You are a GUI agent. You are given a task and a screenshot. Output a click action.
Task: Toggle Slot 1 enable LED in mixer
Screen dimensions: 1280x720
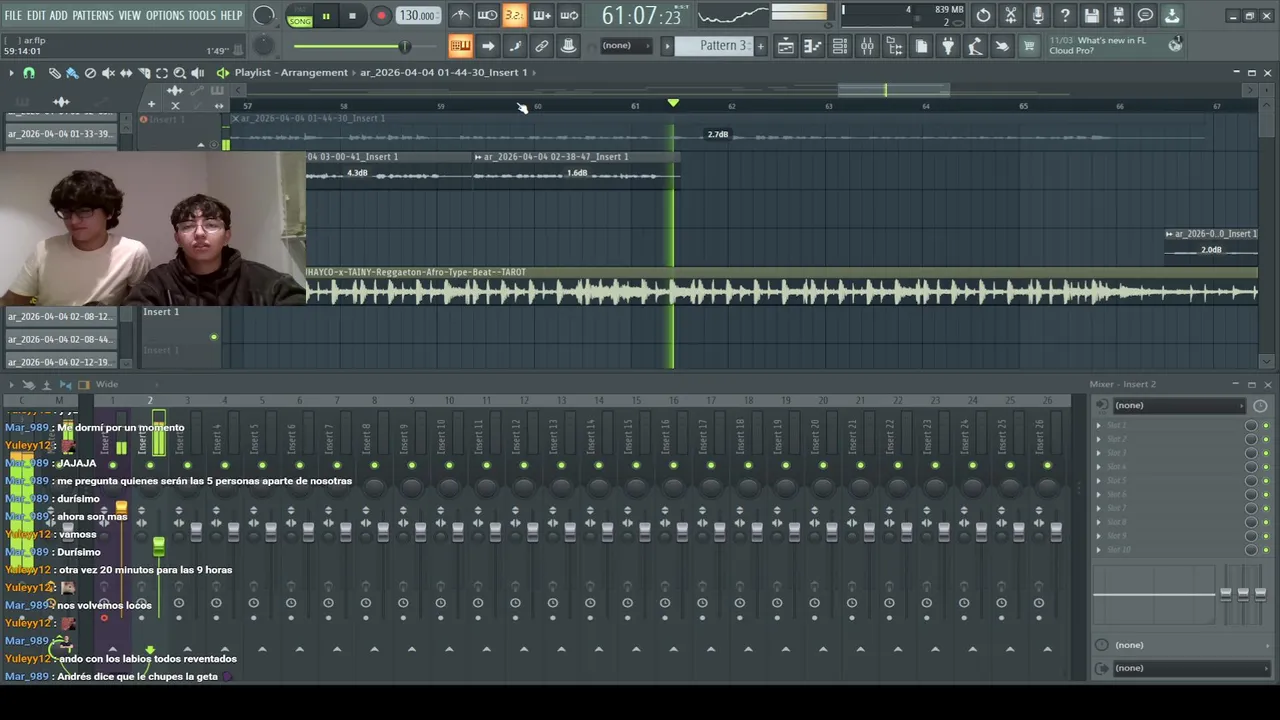[1266, 425]
